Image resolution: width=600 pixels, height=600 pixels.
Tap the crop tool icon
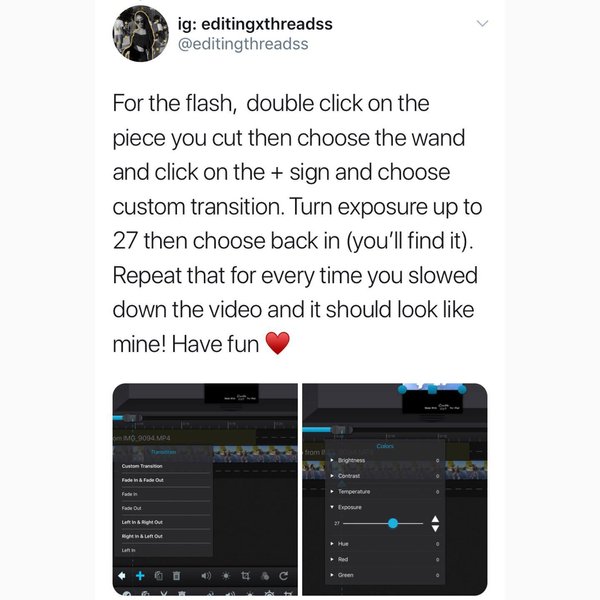click(x=245, y=576)
